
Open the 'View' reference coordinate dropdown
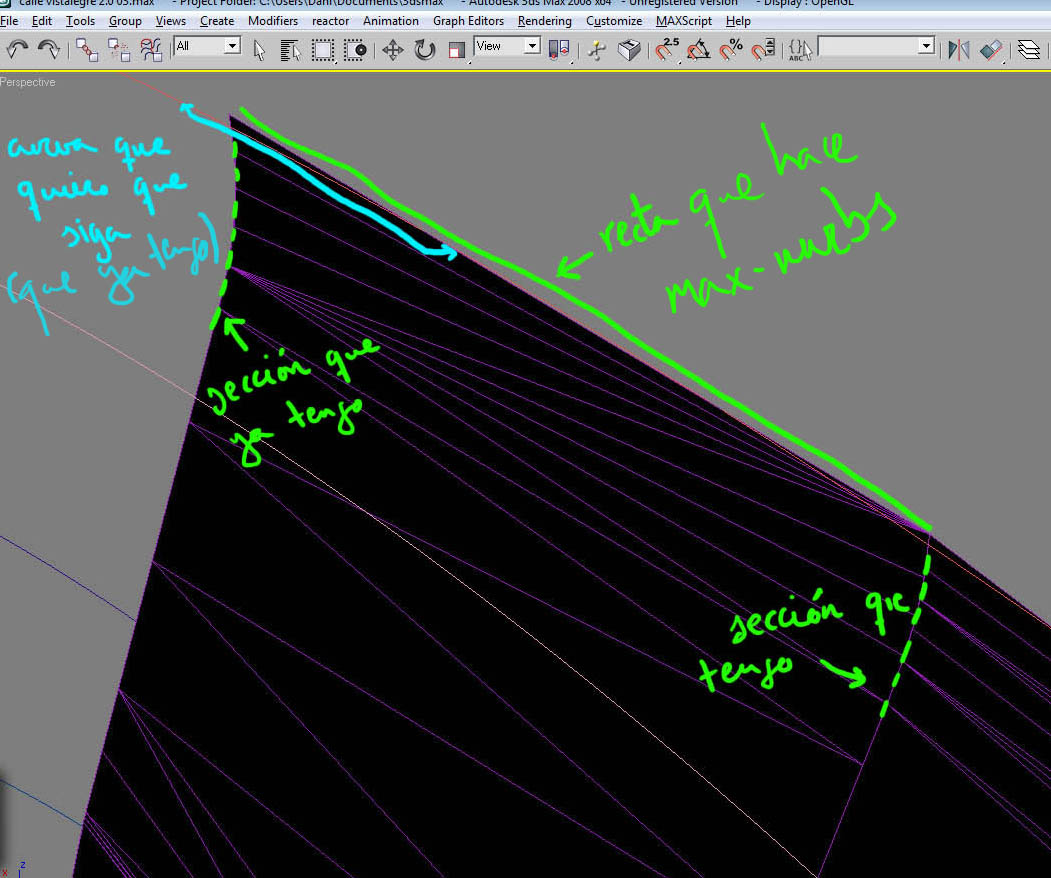click(x=507, y=46)
